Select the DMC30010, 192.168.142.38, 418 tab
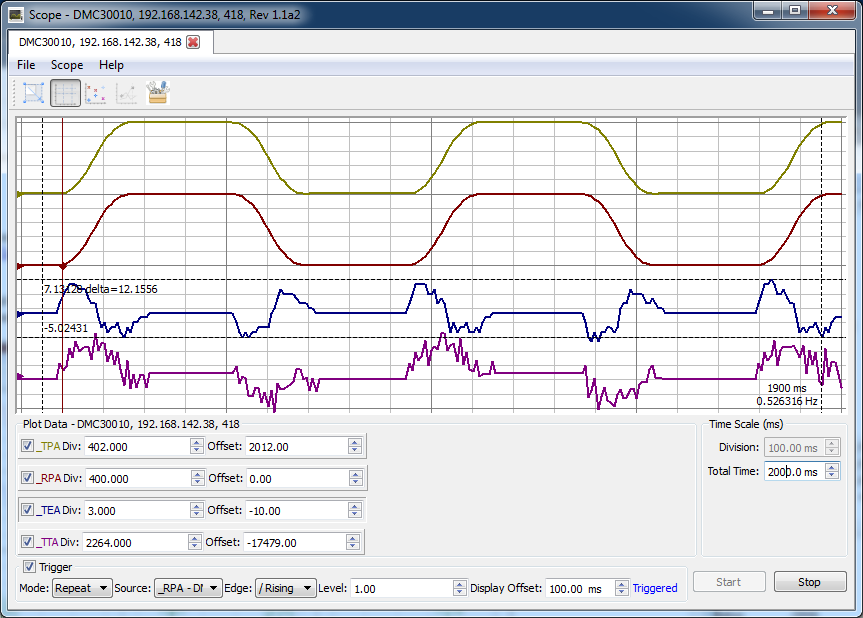 point(100,42)
